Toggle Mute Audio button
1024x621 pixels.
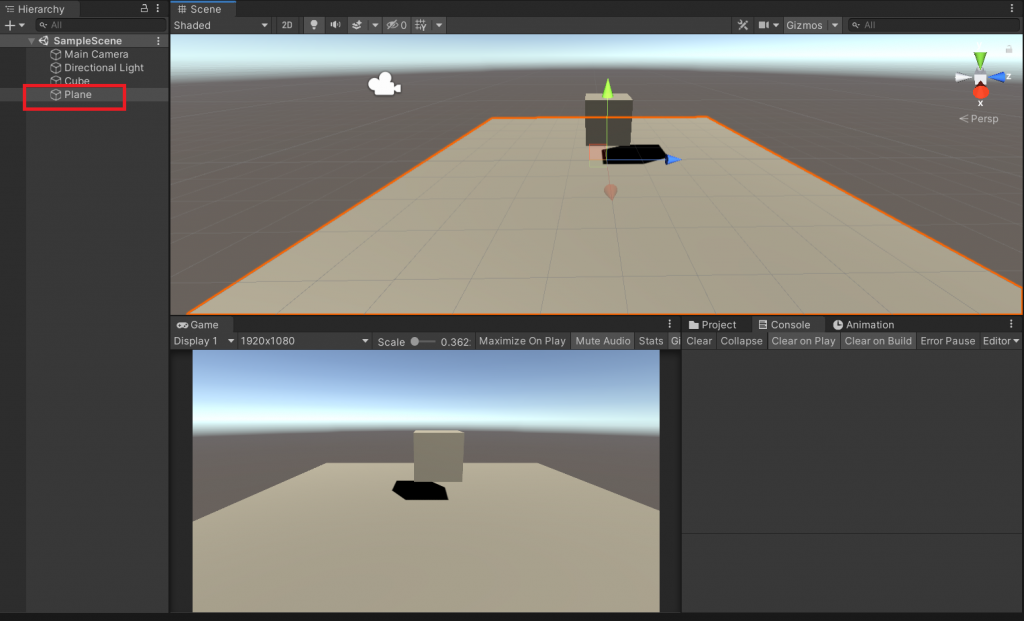pos(603,341)
